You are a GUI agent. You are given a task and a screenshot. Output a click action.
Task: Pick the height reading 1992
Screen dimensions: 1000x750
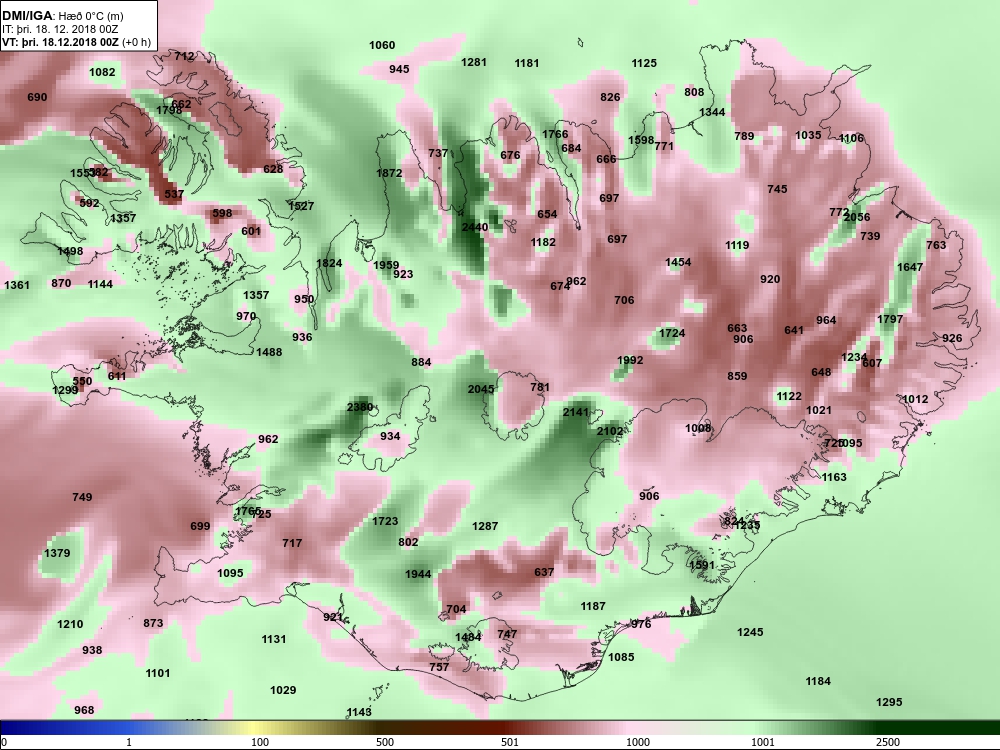630,360
